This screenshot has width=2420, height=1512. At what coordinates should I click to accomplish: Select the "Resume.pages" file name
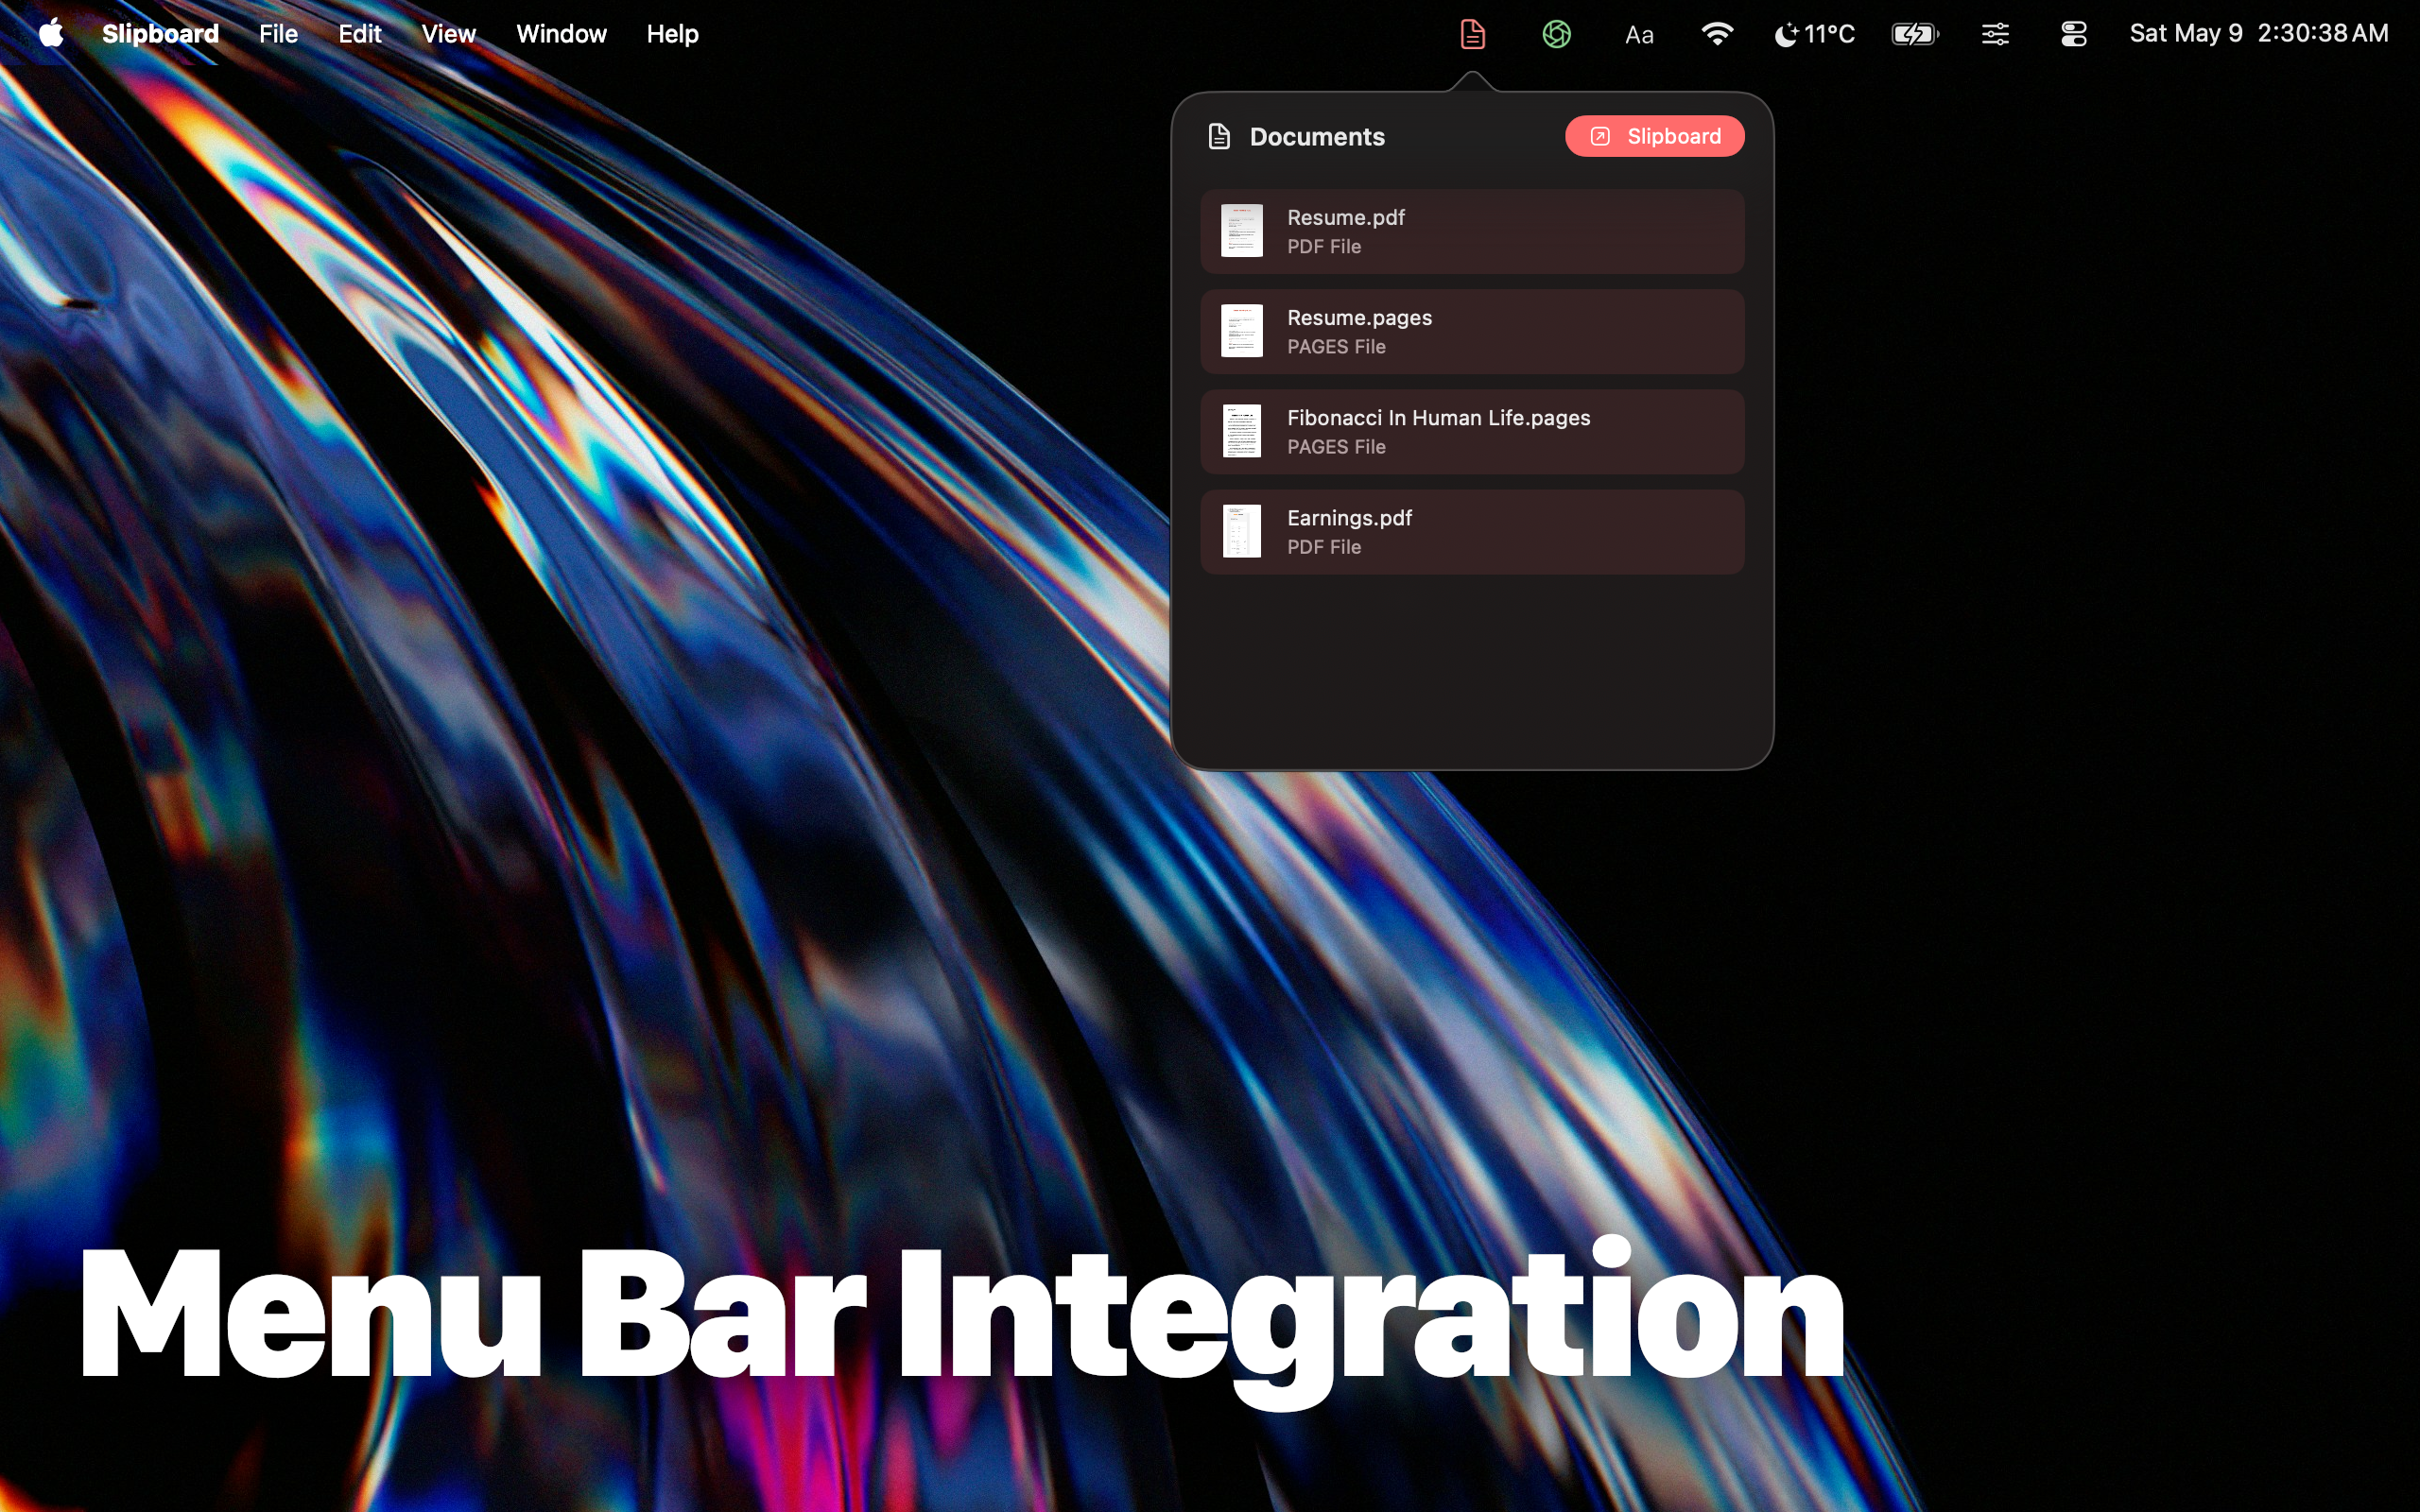1359,318
